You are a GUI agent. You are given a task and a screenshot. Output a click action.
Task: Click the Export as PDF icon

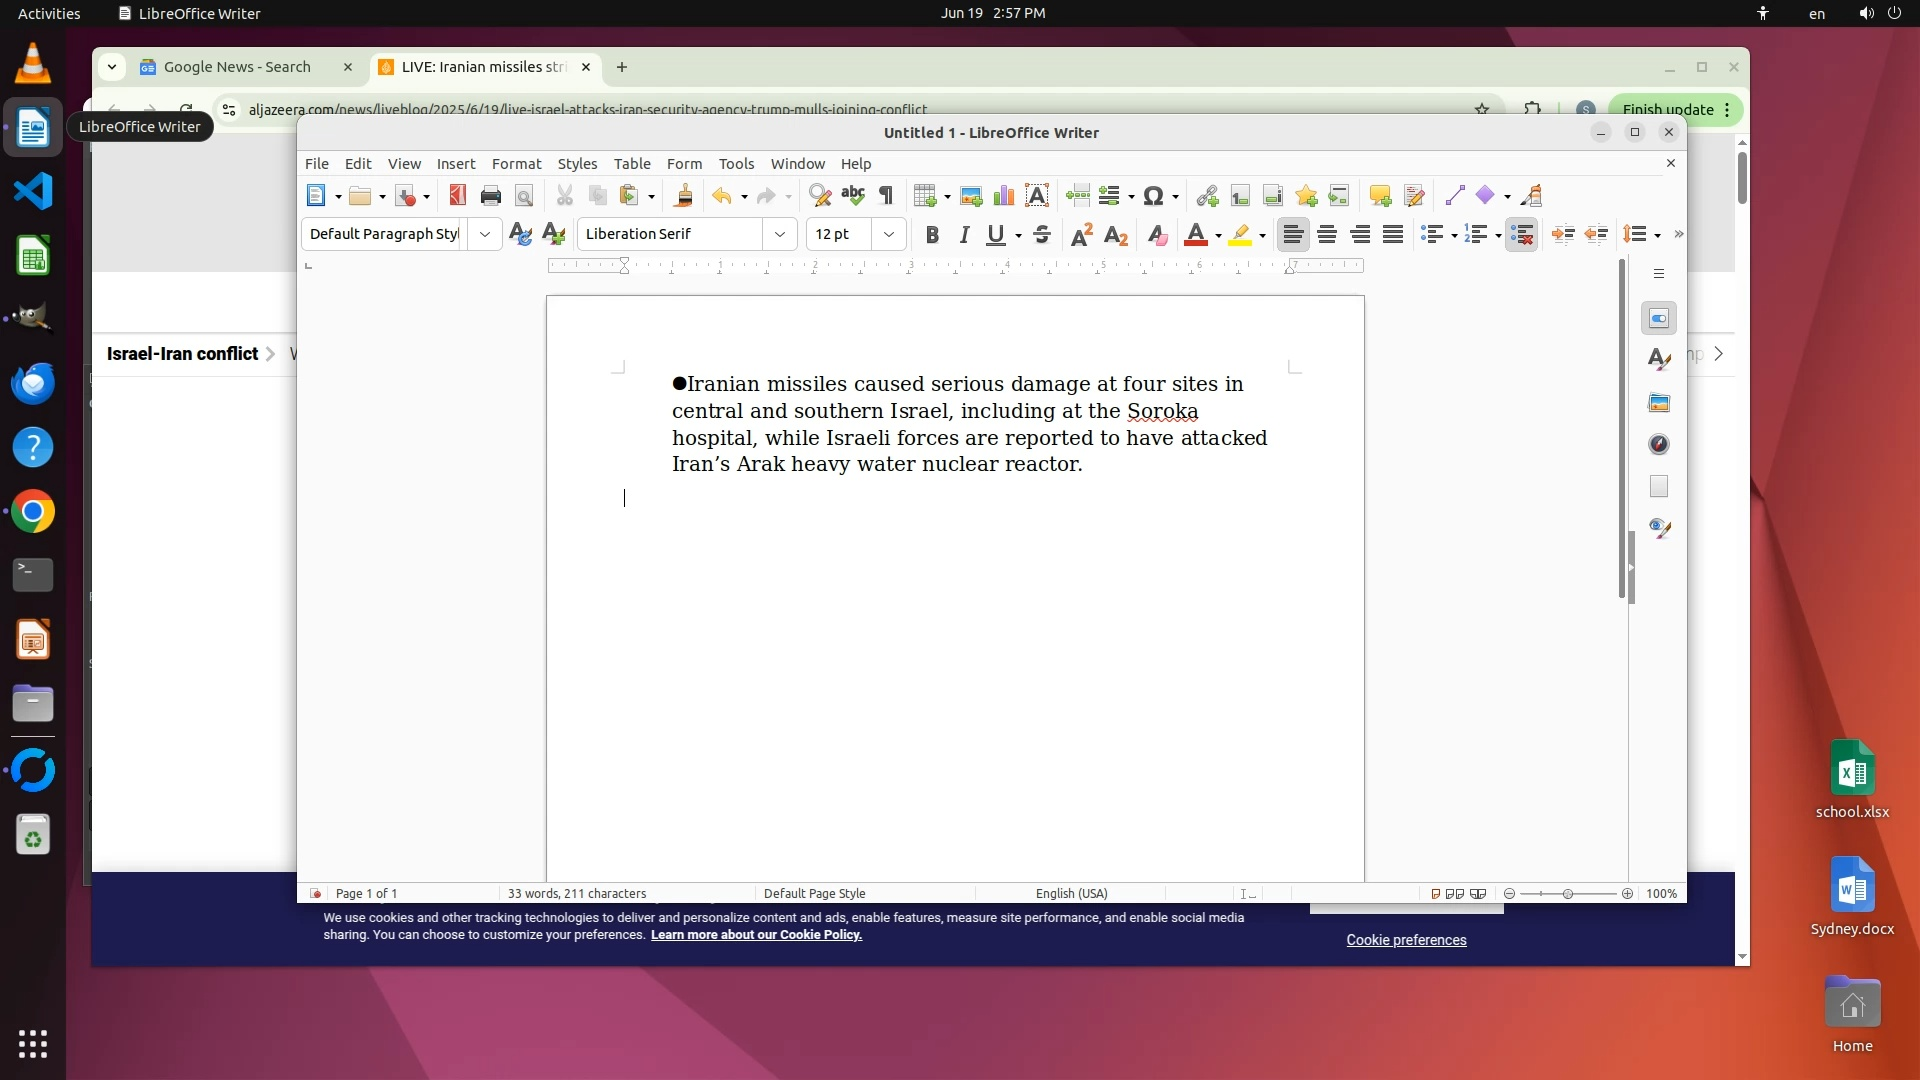457,196
